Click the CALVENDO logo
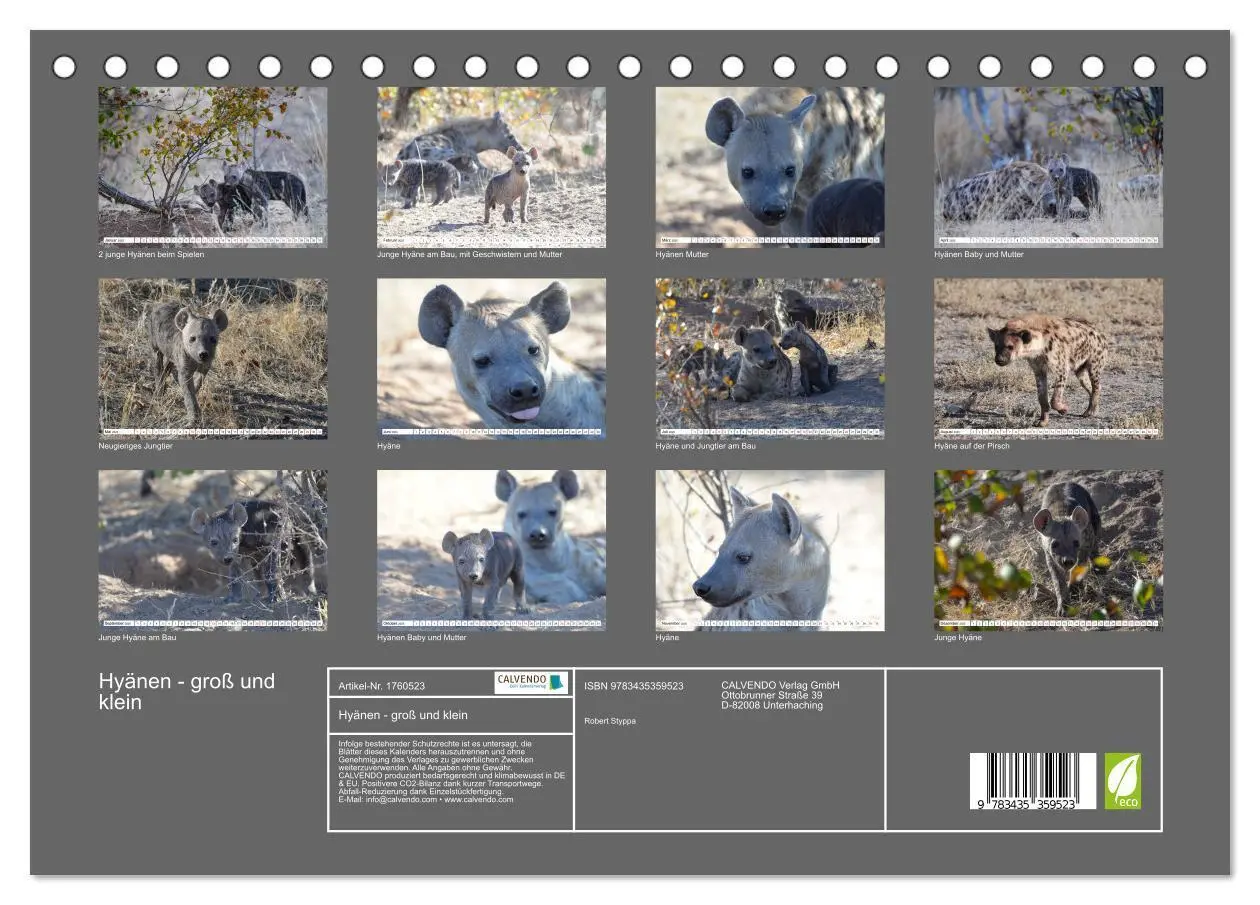Viewport: 1260px width, 905px height. pos(531,683)
